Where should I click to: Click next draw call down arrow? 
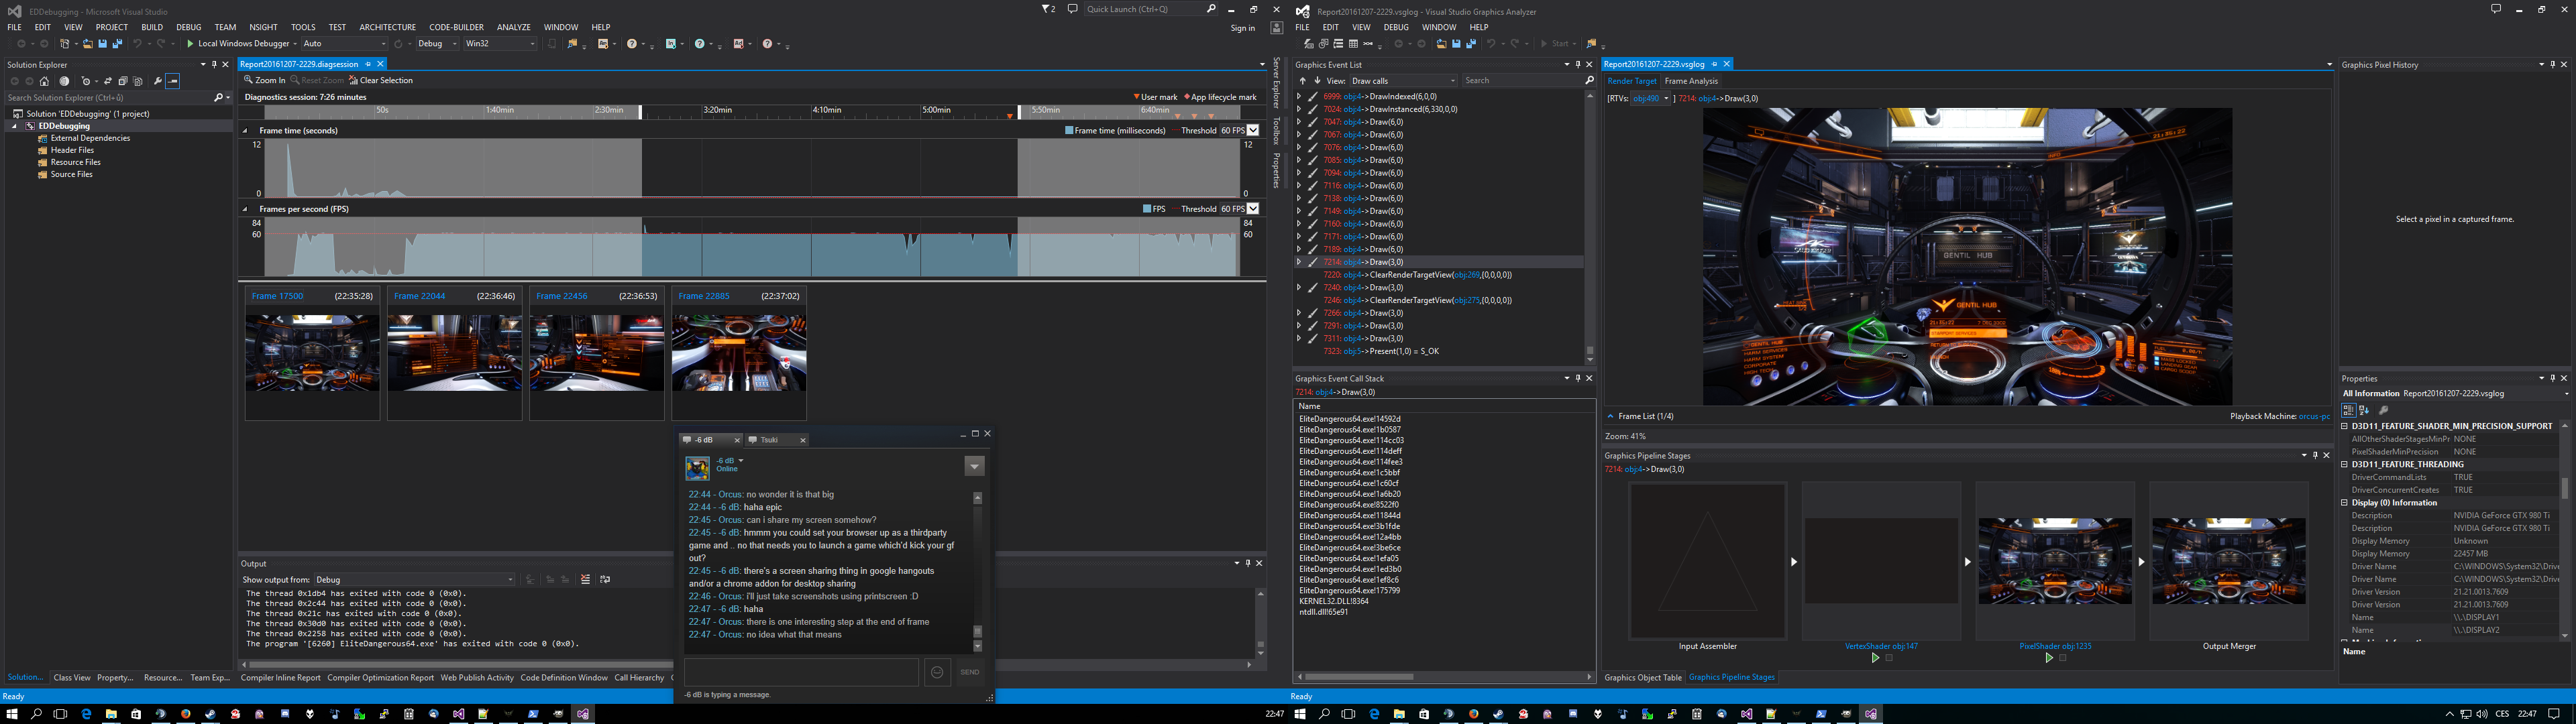1318,81
